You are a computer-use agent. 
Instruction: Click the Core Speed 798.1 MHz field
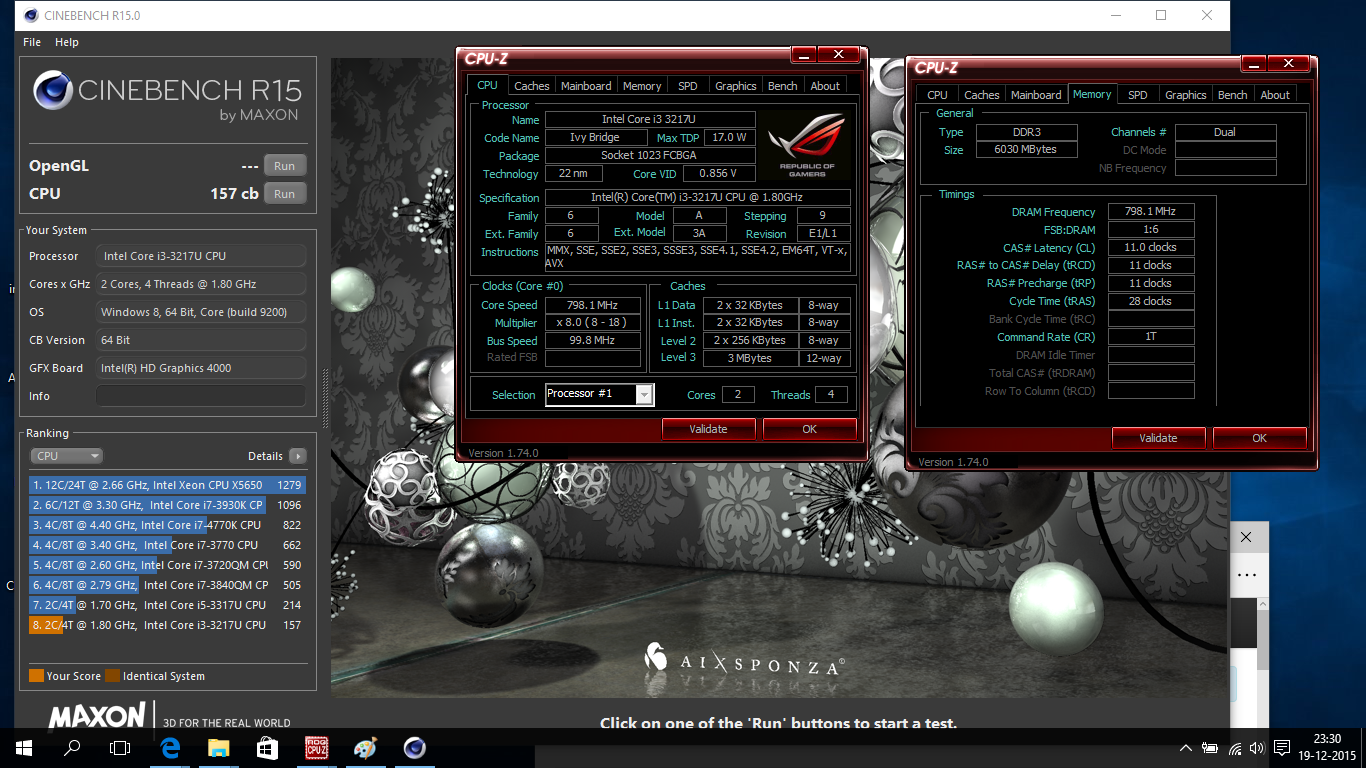tap(593, 305)
